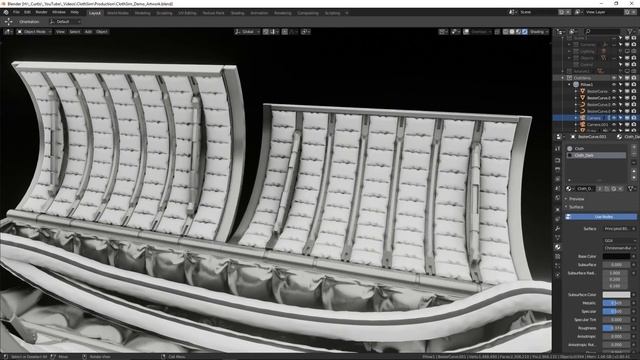Viewport: 640px width, 360px height.
Task: Toggle eye visibility for Pillow1
Action: point(613,84)
